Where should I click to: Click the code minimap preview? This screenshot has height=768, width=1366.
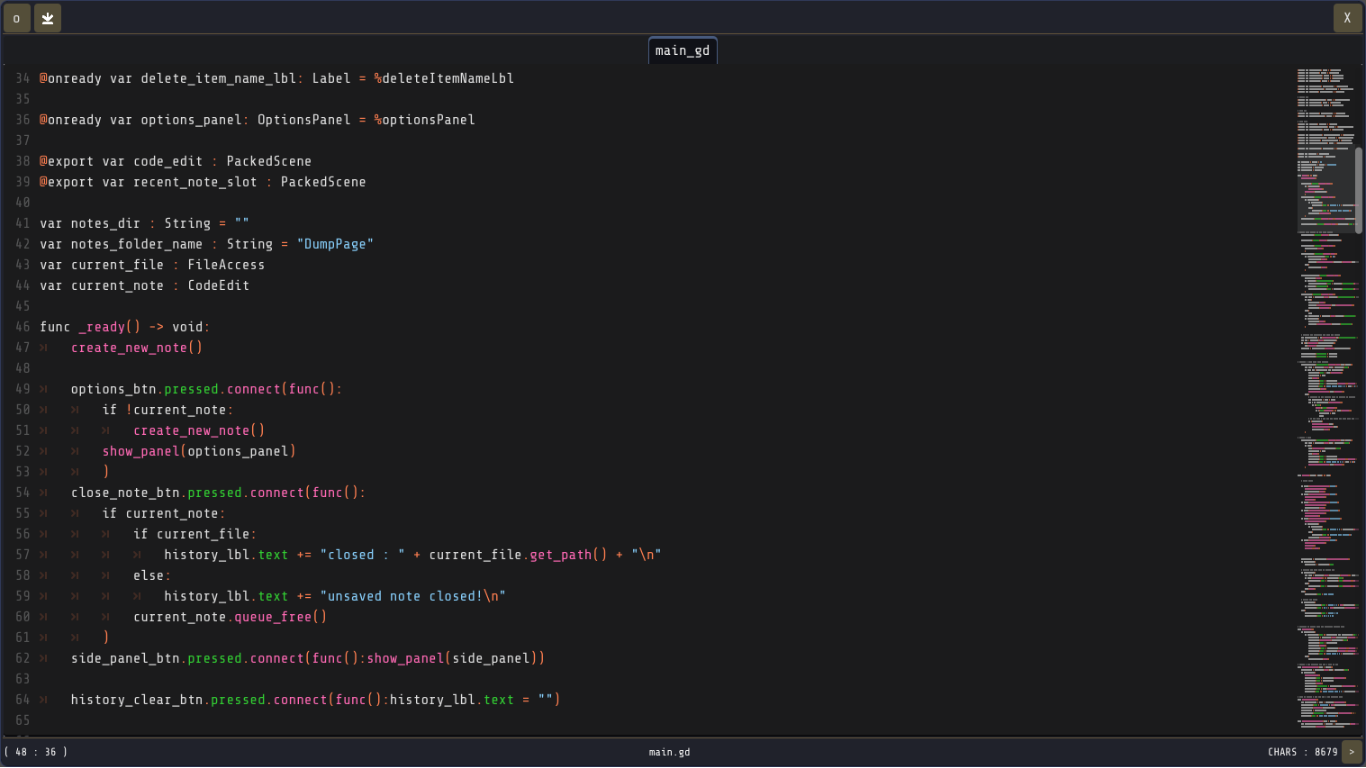click(x=1325, y=400)
